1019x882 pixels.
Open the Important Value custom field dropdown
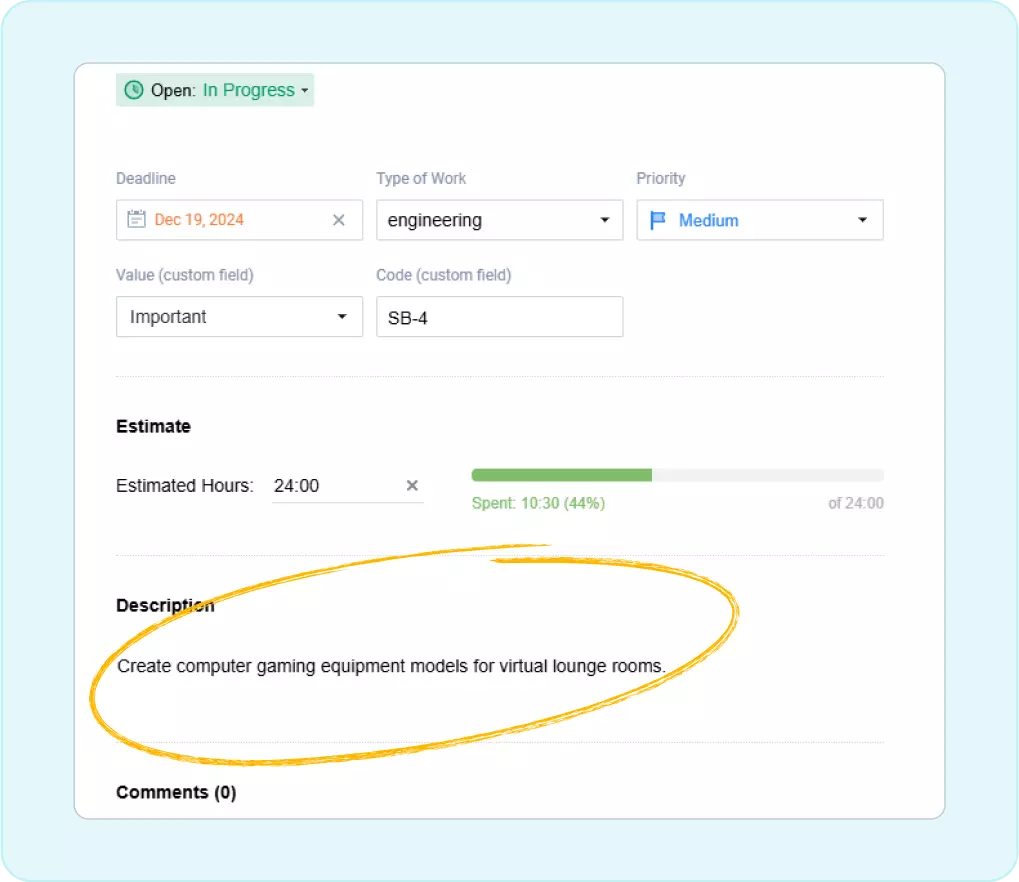tap(240, 316)
